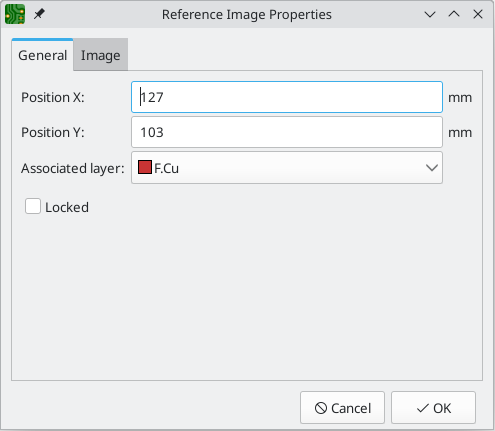Toggle the pin window icon

[x=39, y=14]
